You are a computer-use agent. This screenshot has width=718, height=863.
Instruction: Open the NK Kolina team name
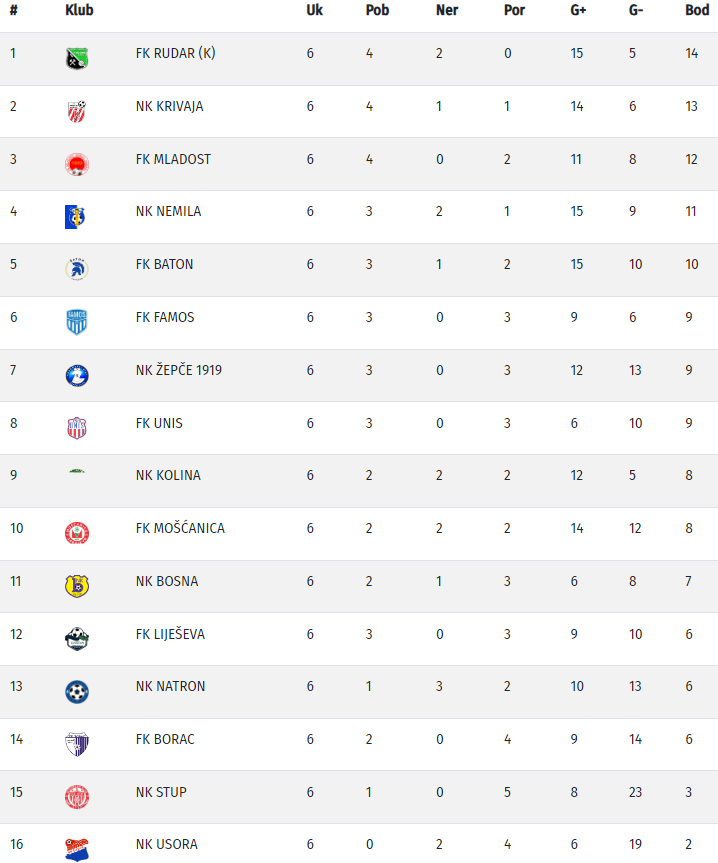pyautogui.click(x=168, y=475)
